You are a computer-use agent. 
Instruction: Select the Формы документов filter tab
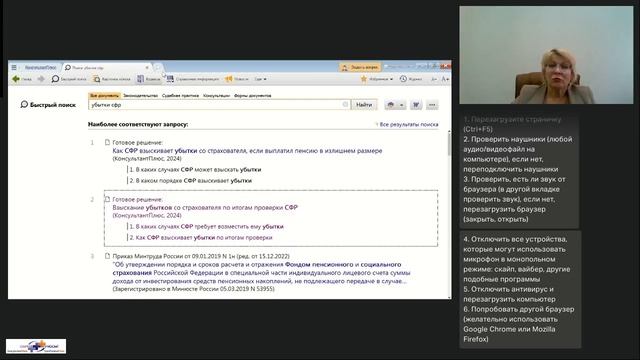click(x=253, y=96)
